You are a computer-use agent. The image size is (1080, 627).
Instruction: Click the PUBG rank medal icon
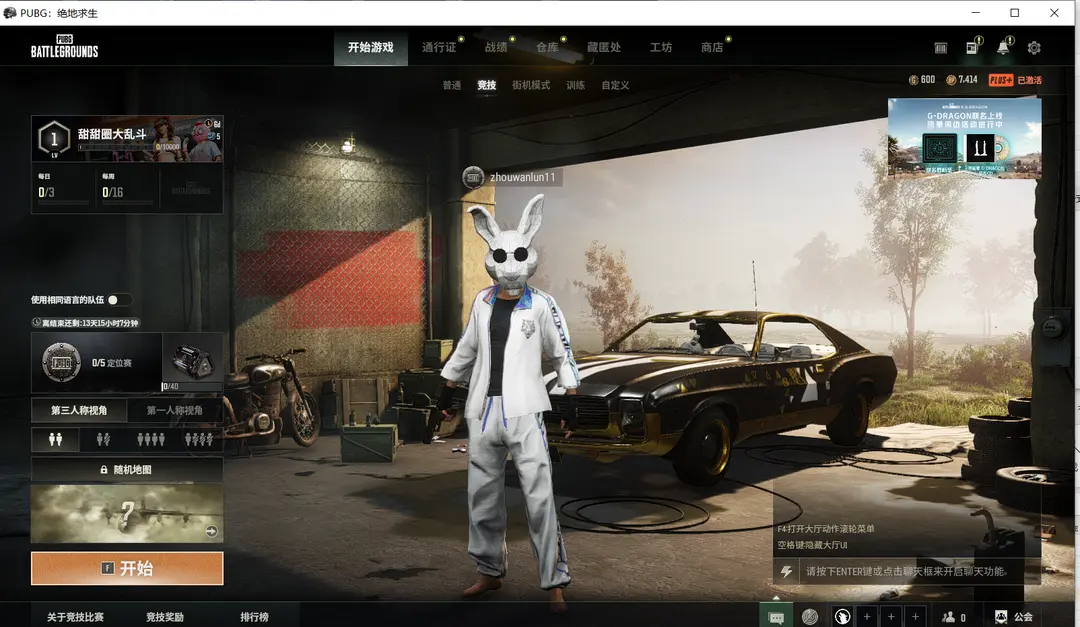[x=61, y=362]
